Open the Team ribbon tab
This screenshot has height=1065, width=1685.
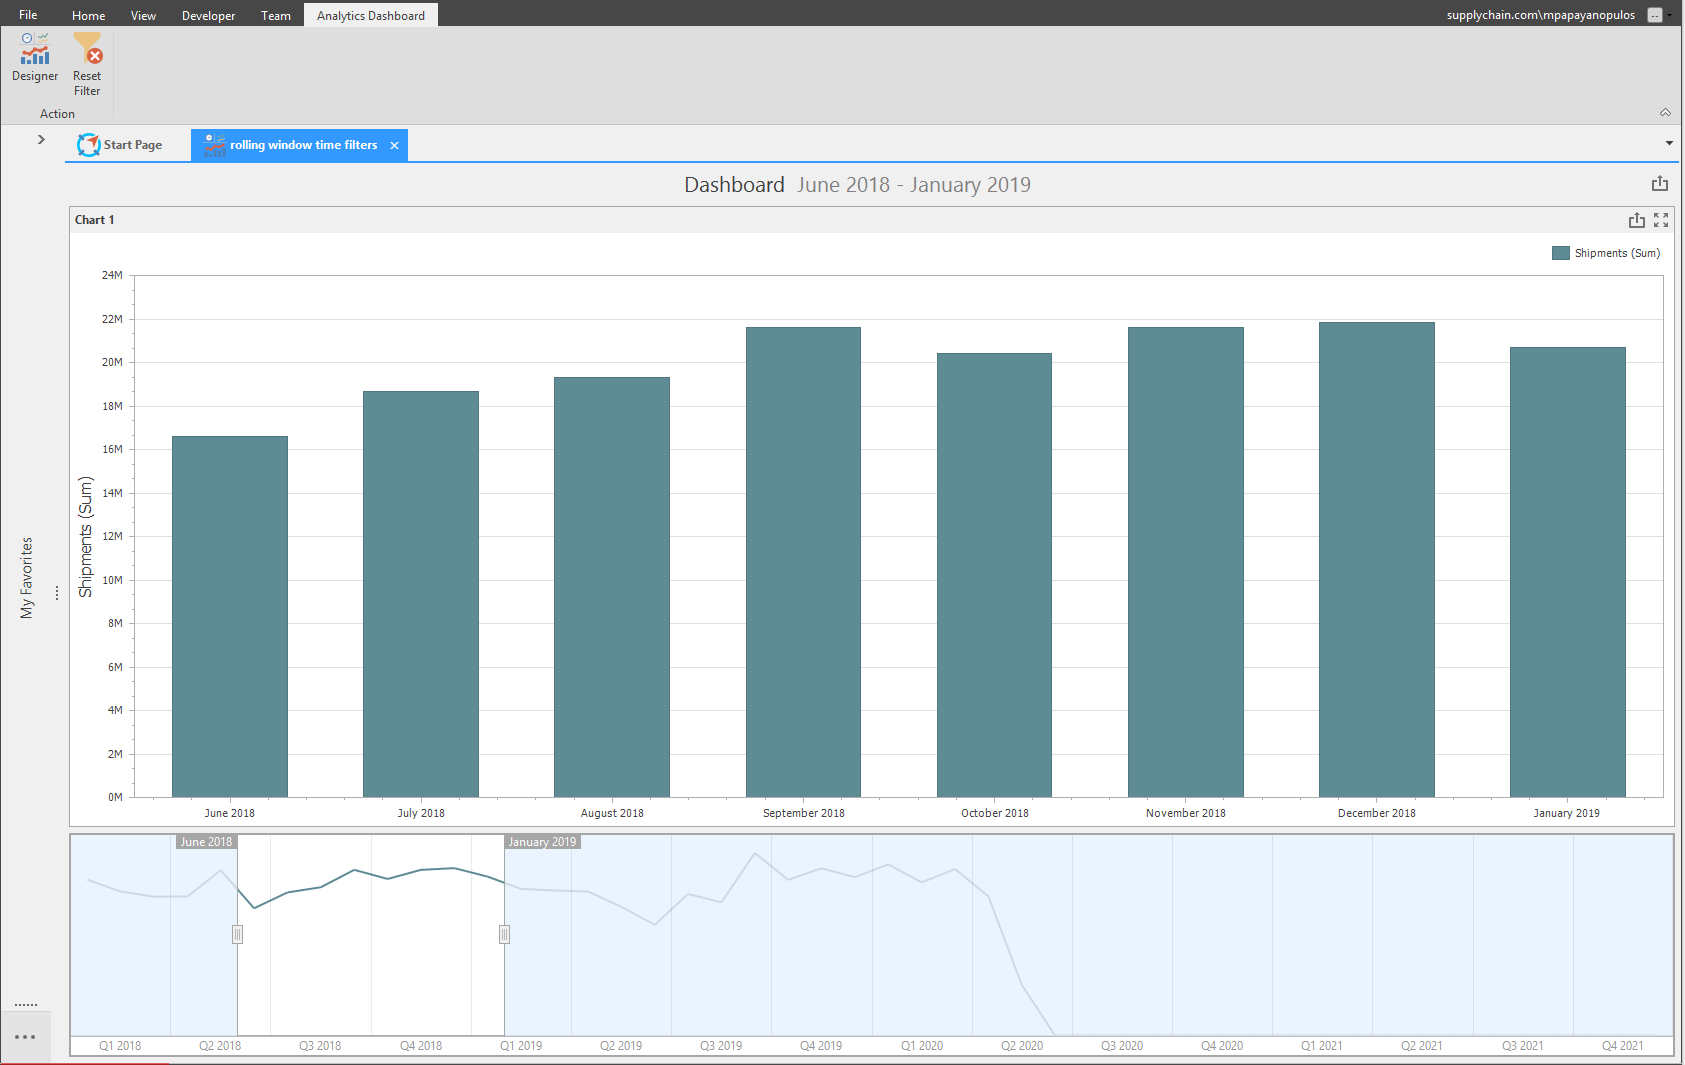(x=276, y=15)
